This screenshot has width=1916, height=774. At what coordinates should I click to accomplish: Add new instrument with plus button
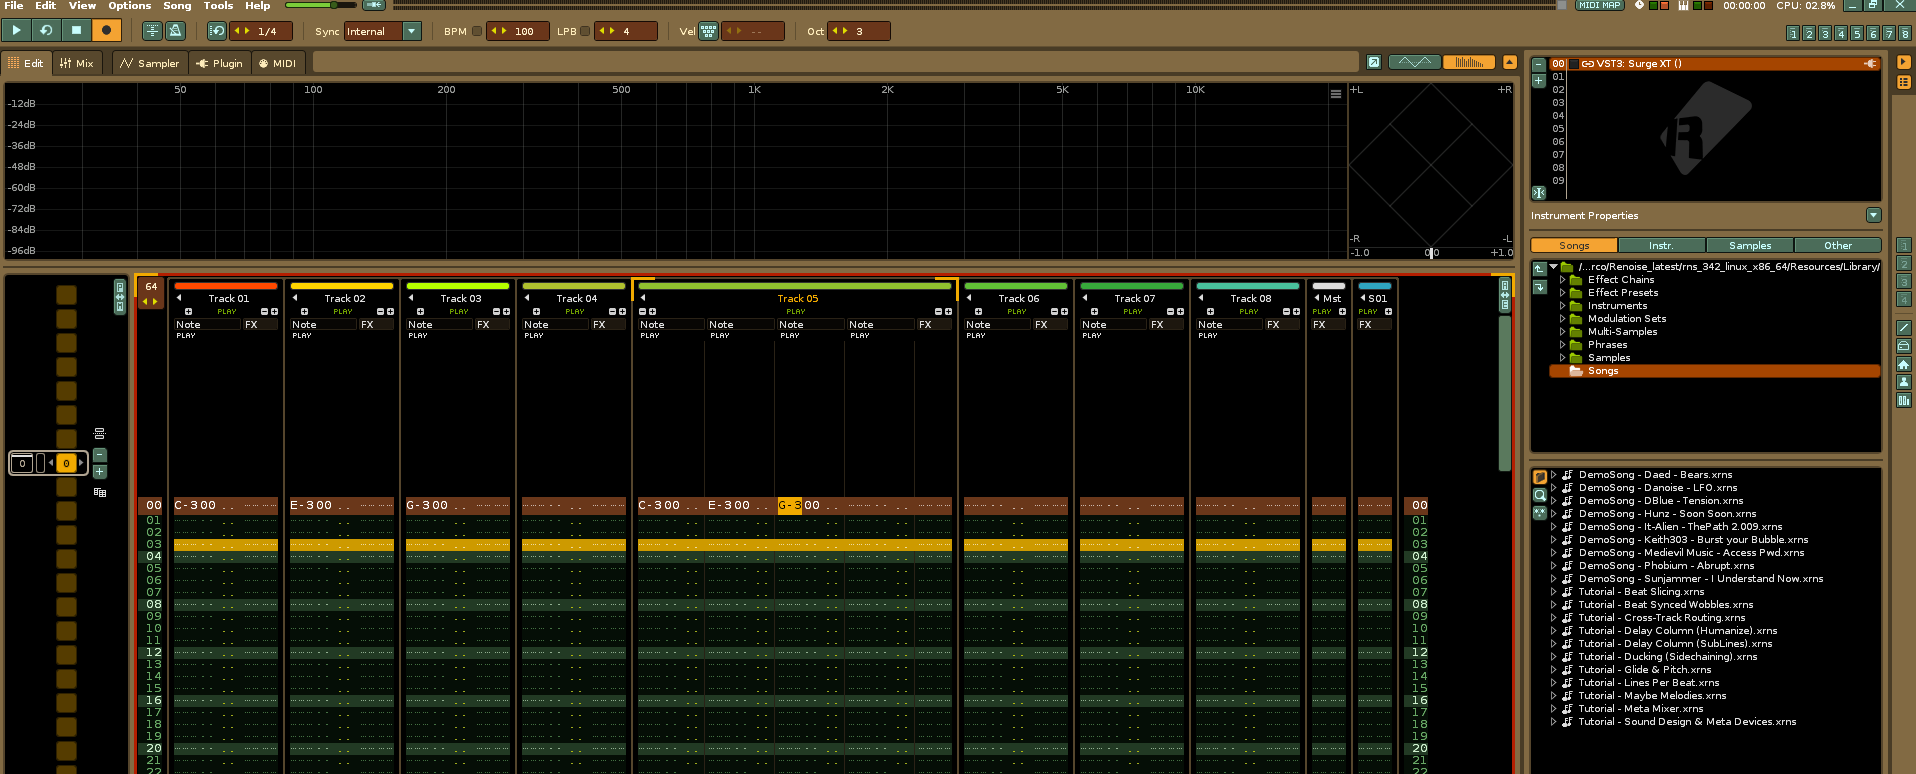(1539, 81)
